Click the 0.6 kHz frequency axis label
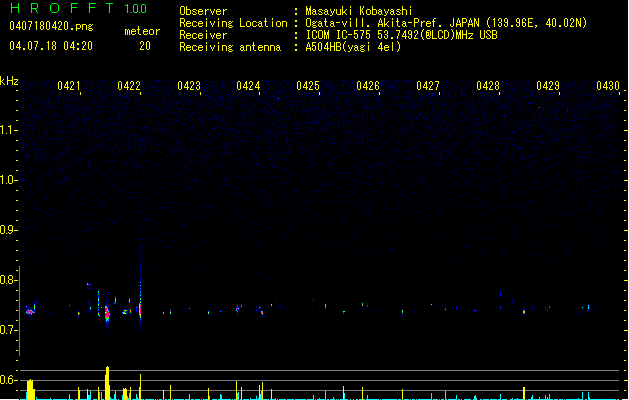The width and height of the screenshot is (629, 400). coord(9,380)
